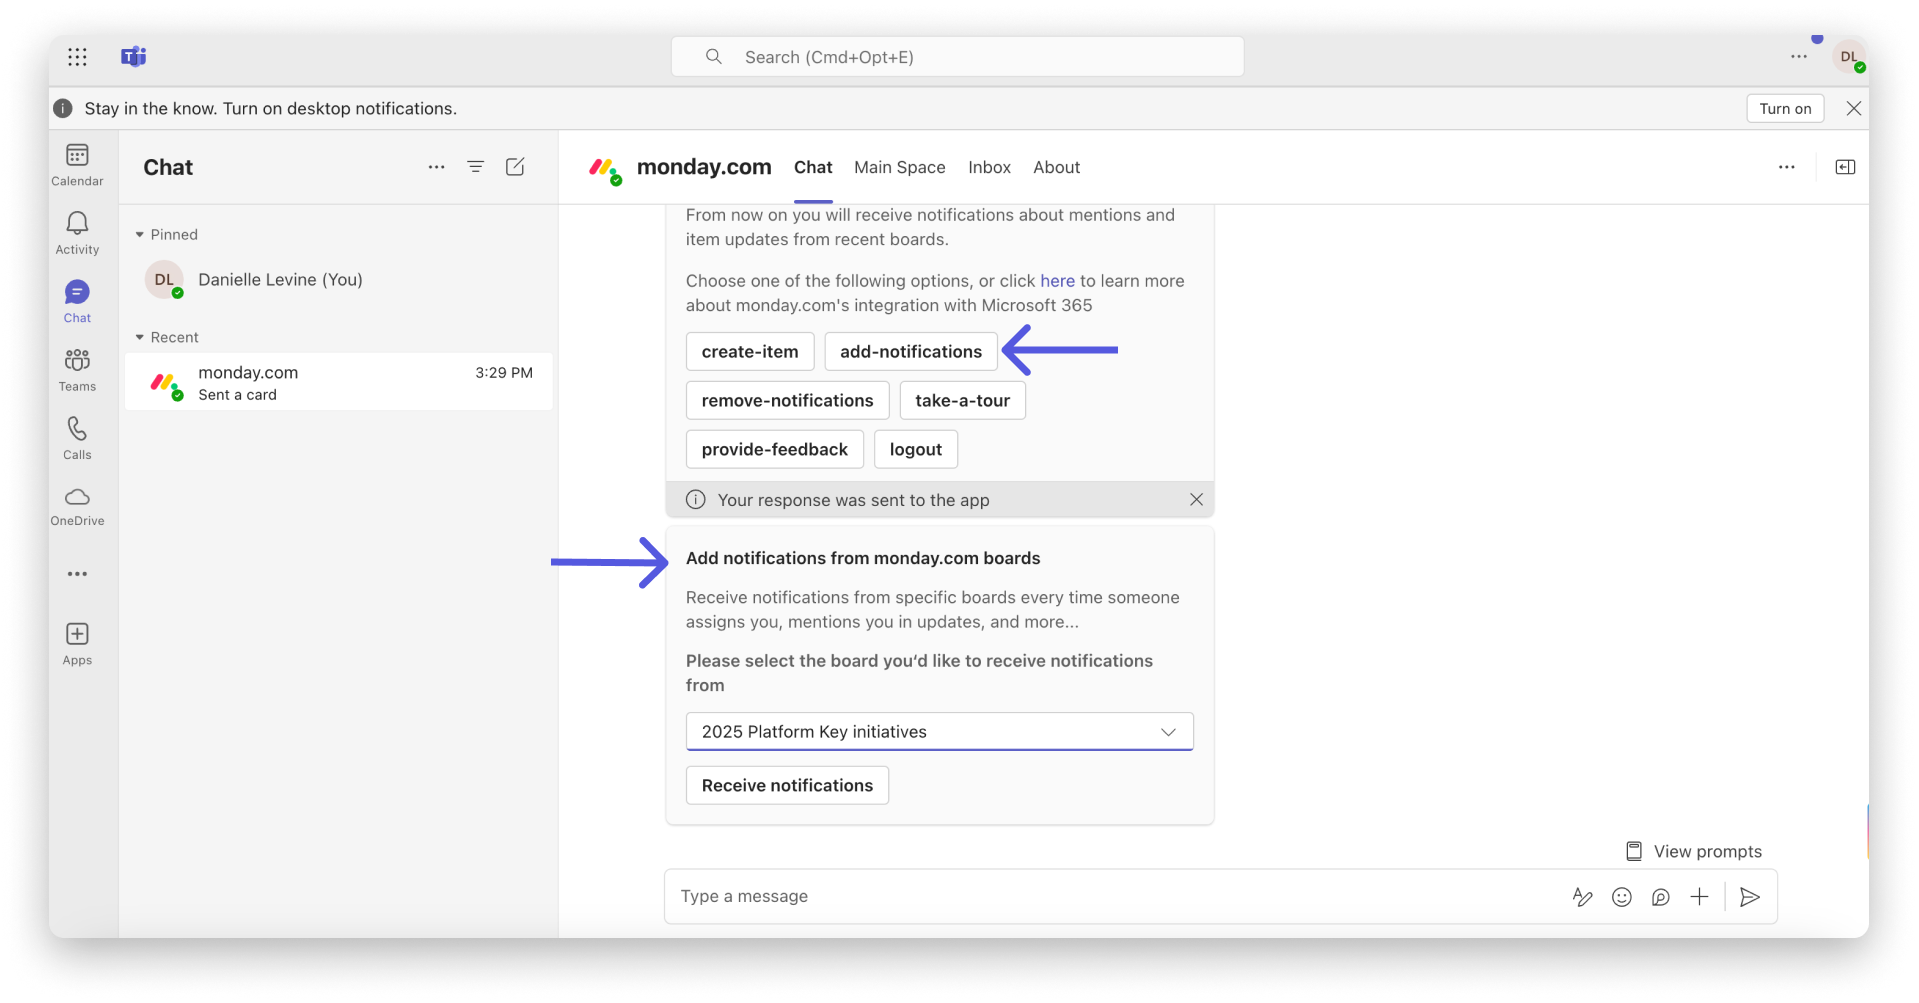This screenshot has width=1919, height=1003.
Task: Open the Inbox tab
Action: (989, 168)
